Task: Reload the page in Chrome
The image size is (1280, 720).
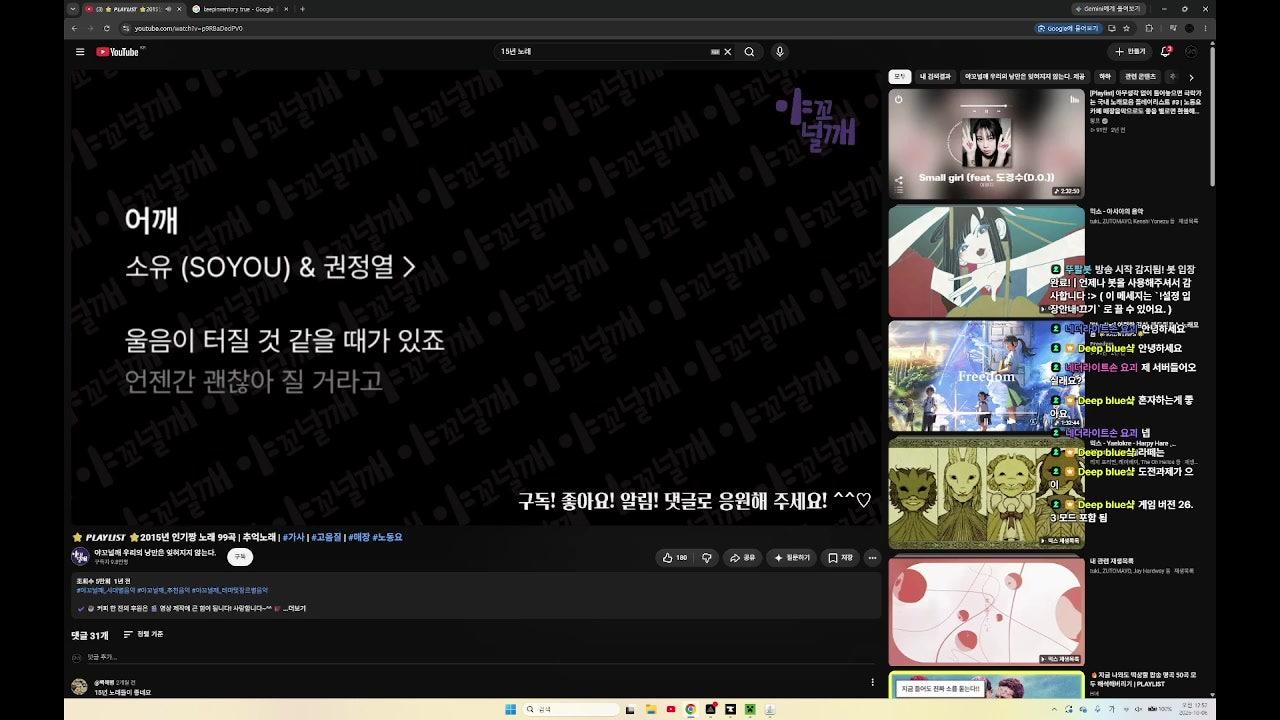Action: [107, 28]
